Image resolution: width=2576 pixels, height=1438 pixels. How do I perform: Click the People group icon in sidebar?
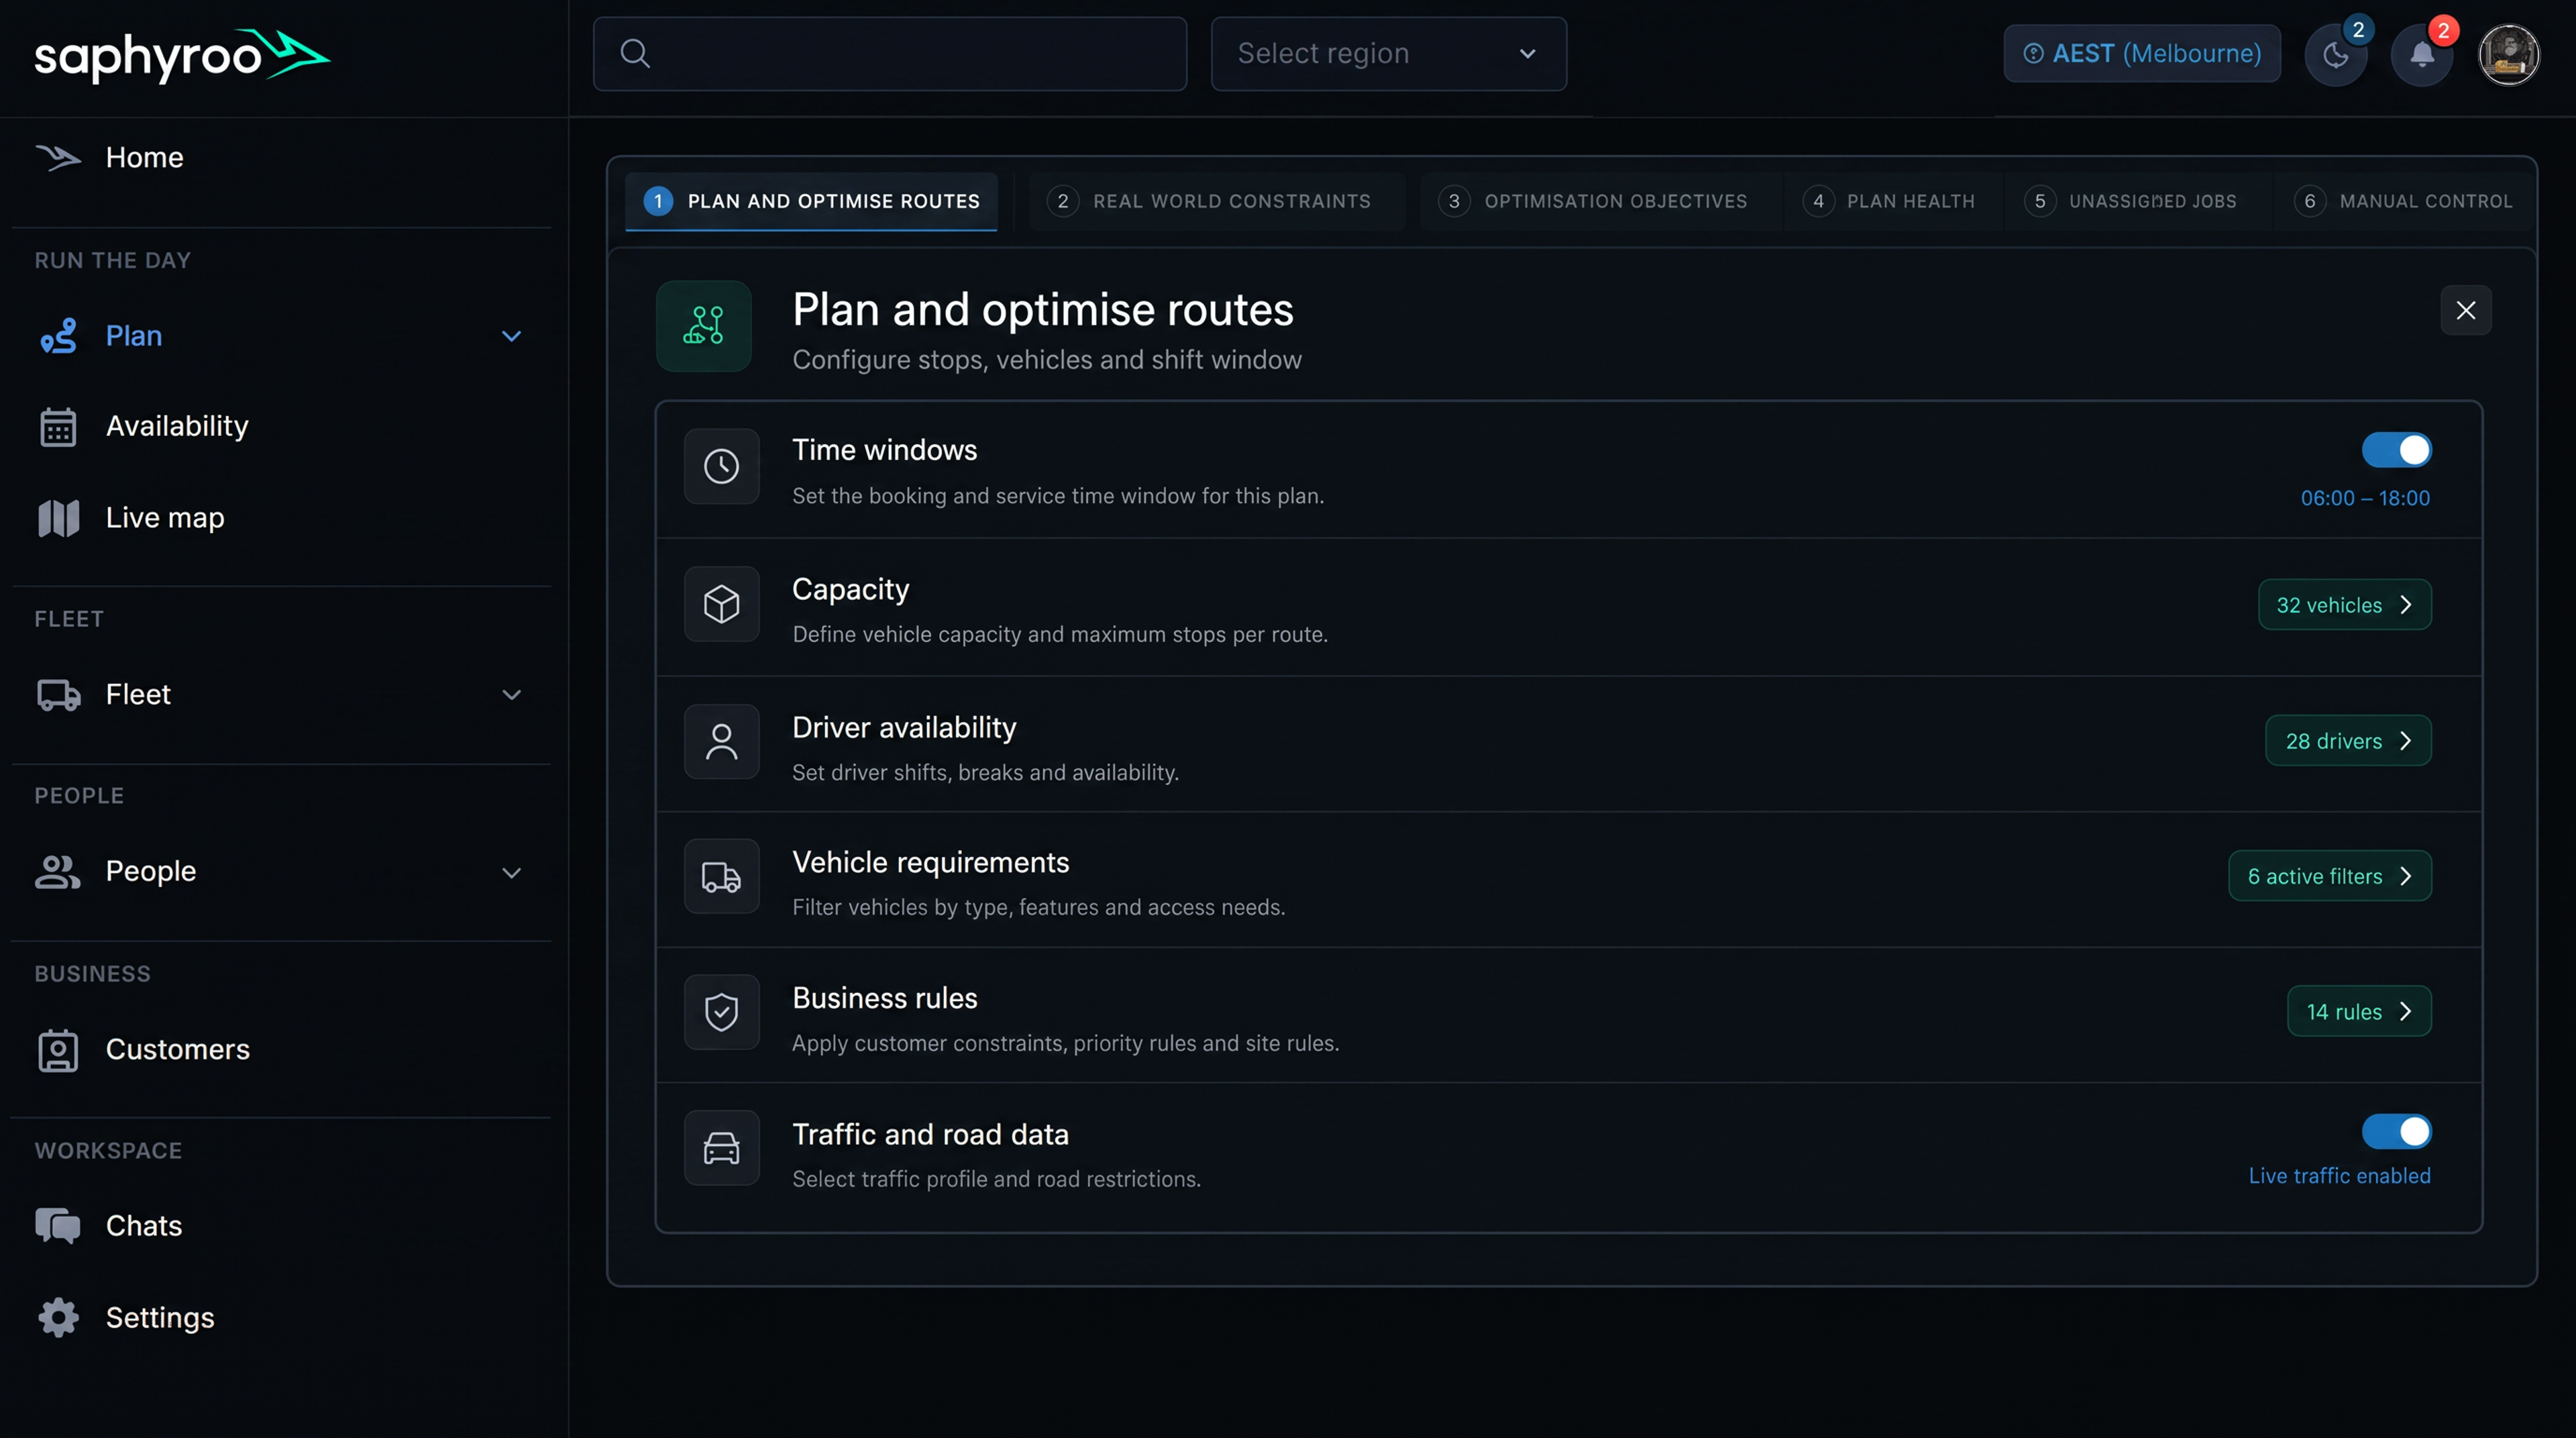coord(58,872)
